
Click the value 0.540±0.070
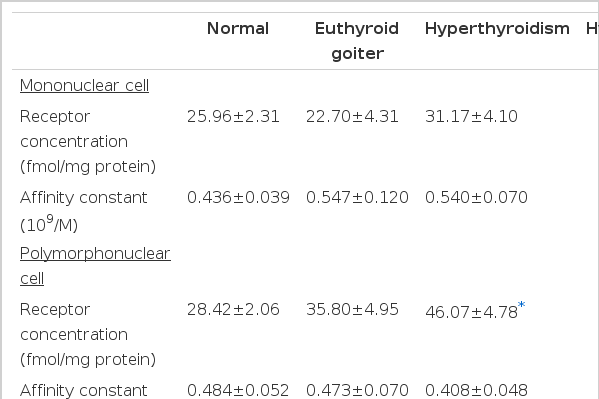[476, 198]
